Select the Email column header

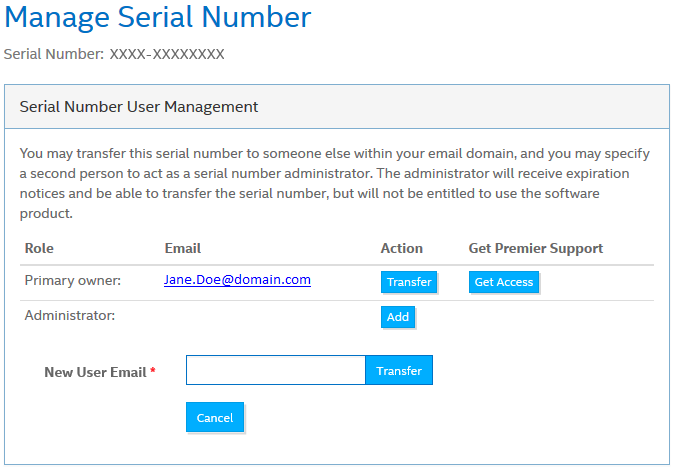182,248
